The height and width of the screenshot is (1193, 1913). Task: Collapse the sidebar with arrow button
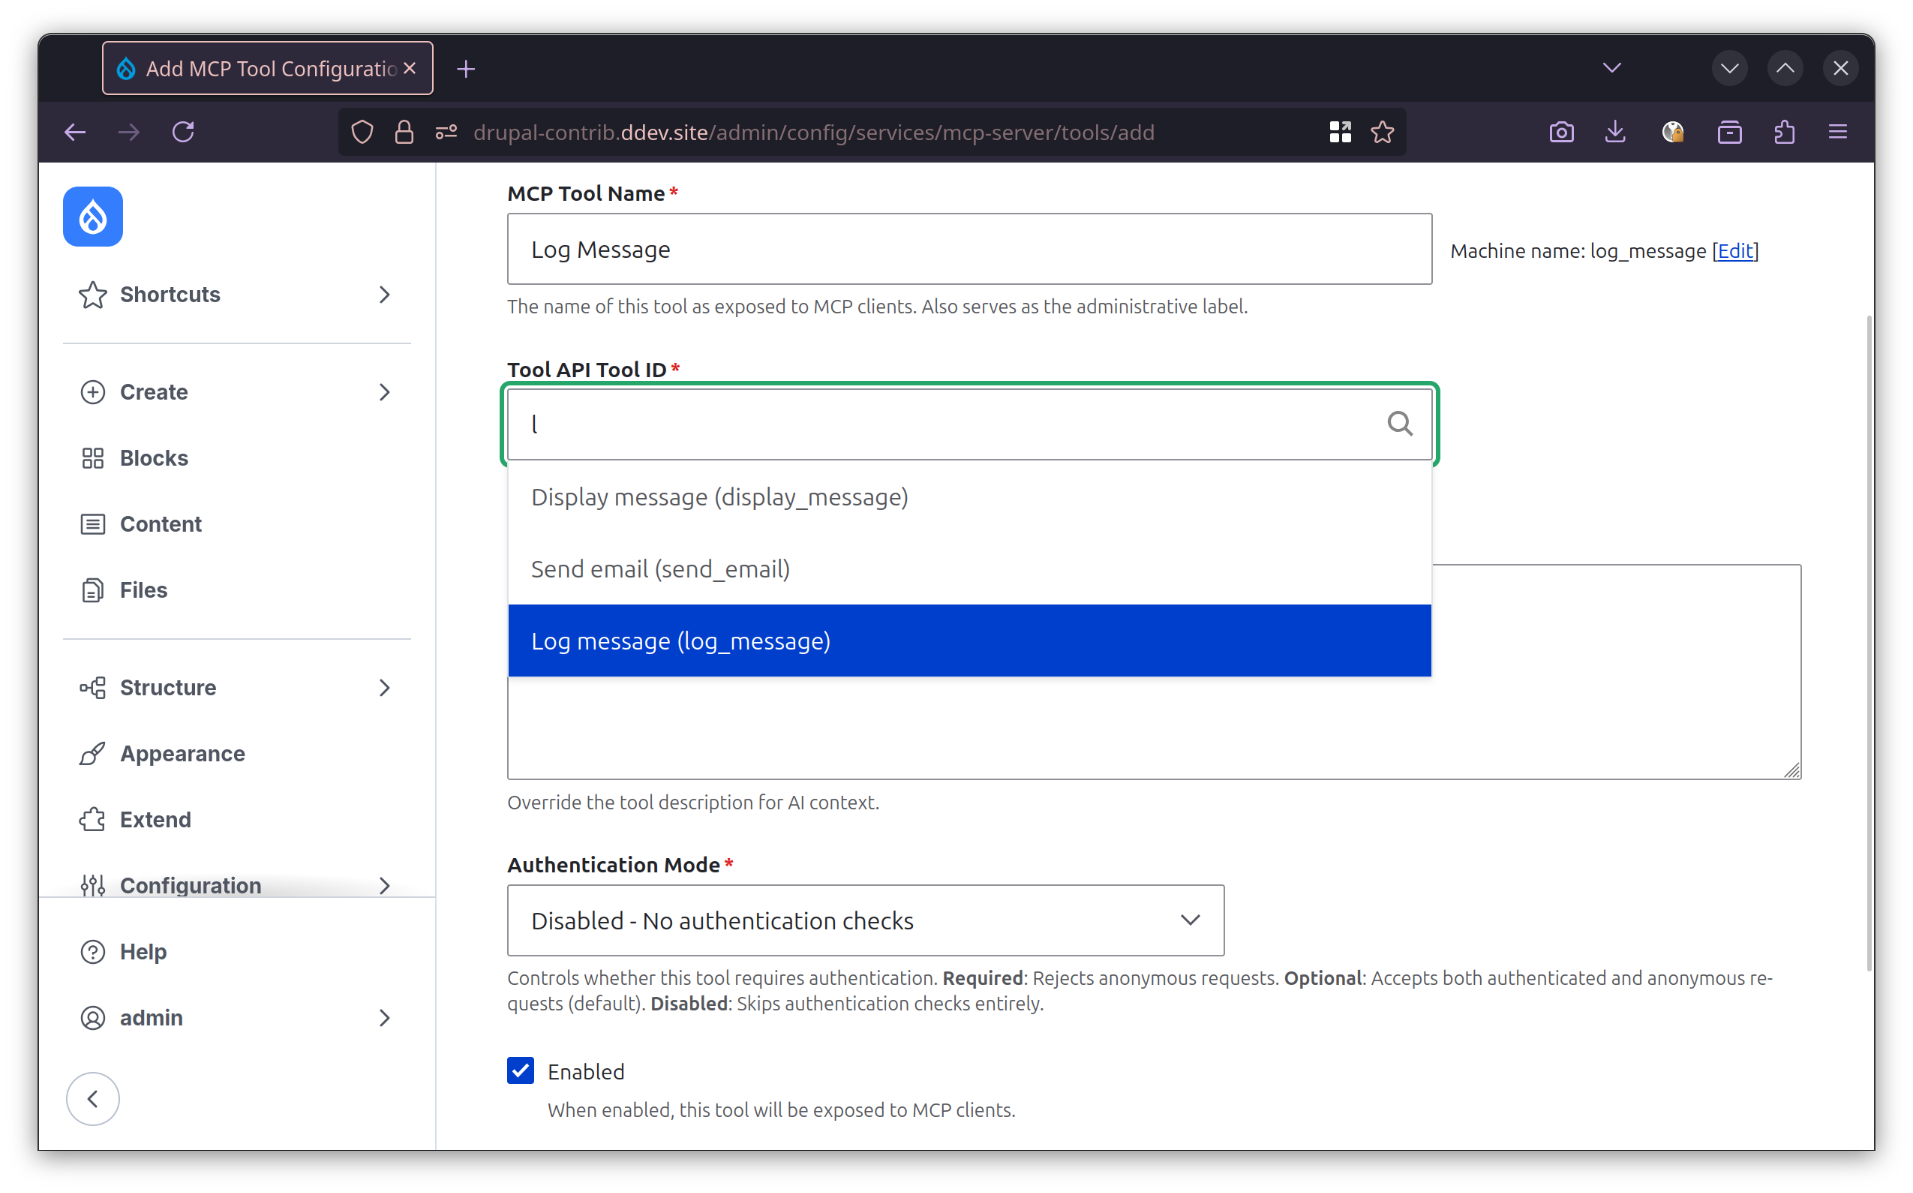[93, 1099]
